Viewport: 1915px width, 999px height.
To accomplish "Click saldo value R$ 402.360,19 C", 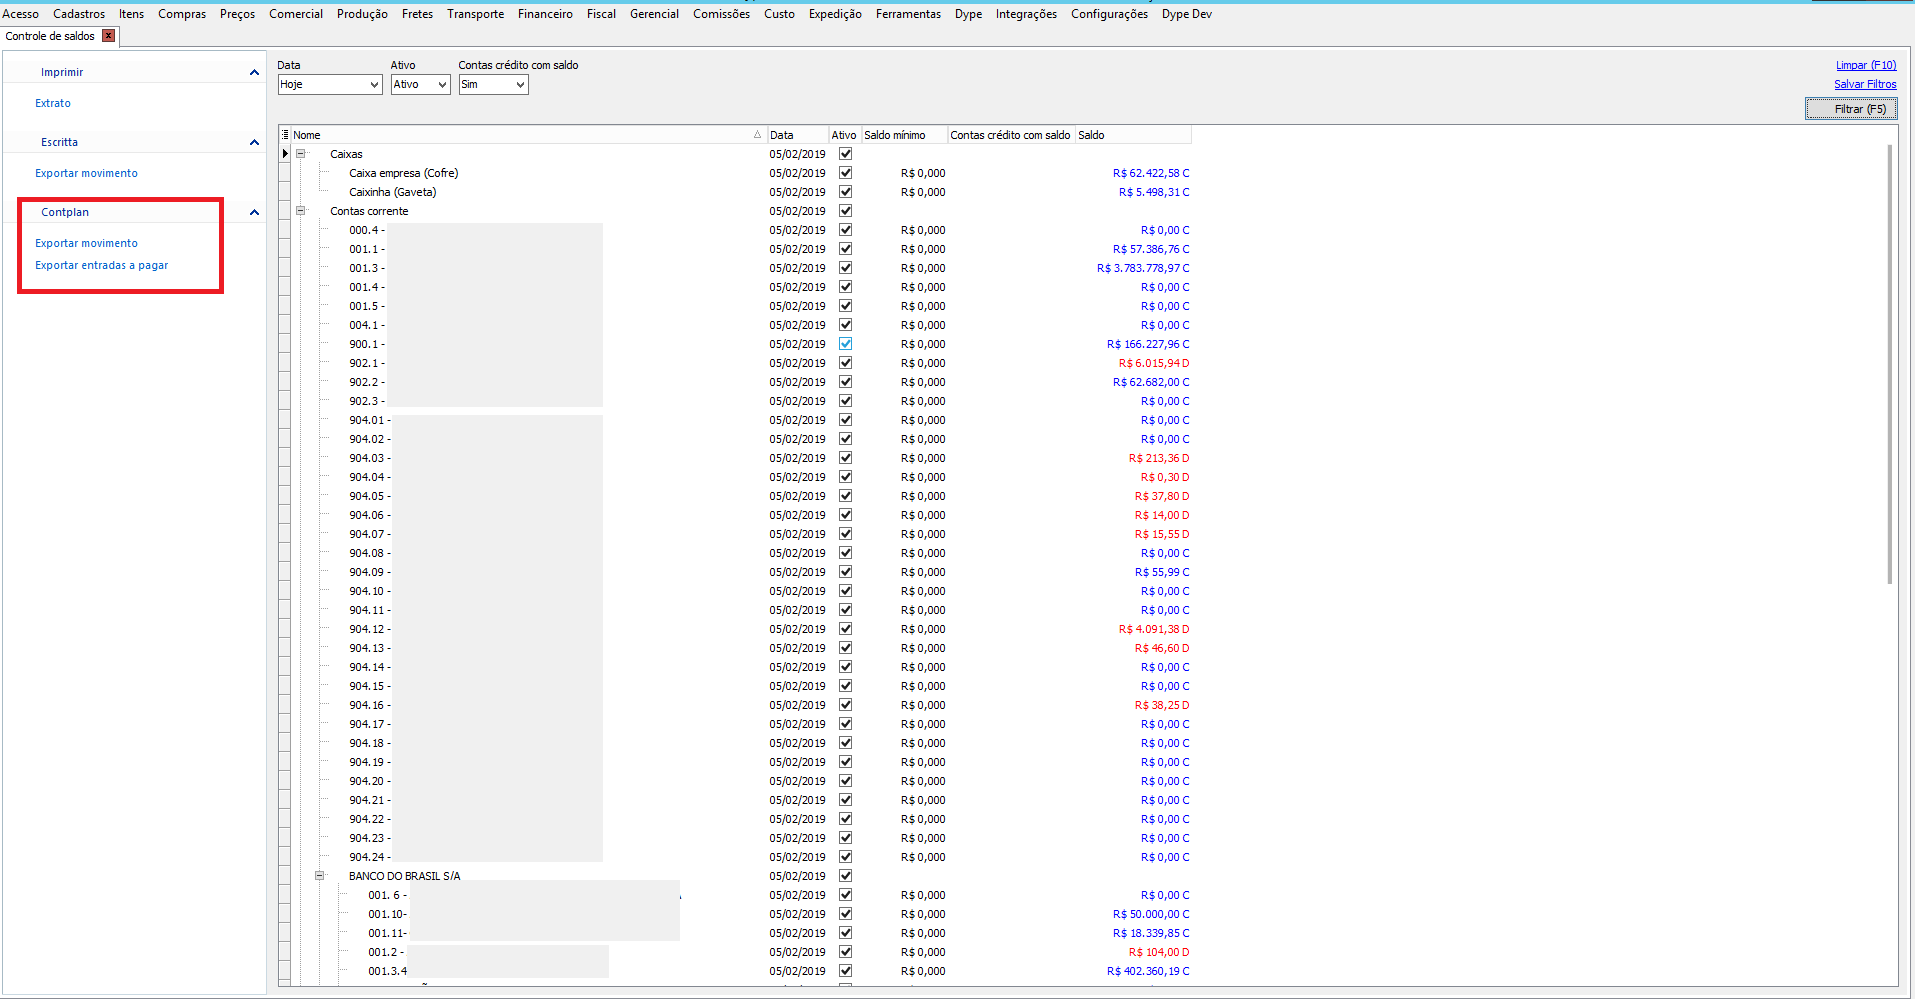I will [x=1148, y=971].
